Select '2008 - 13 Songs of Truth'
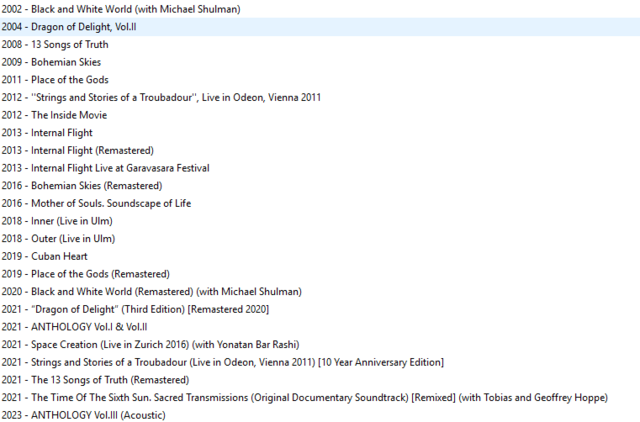 55,44
